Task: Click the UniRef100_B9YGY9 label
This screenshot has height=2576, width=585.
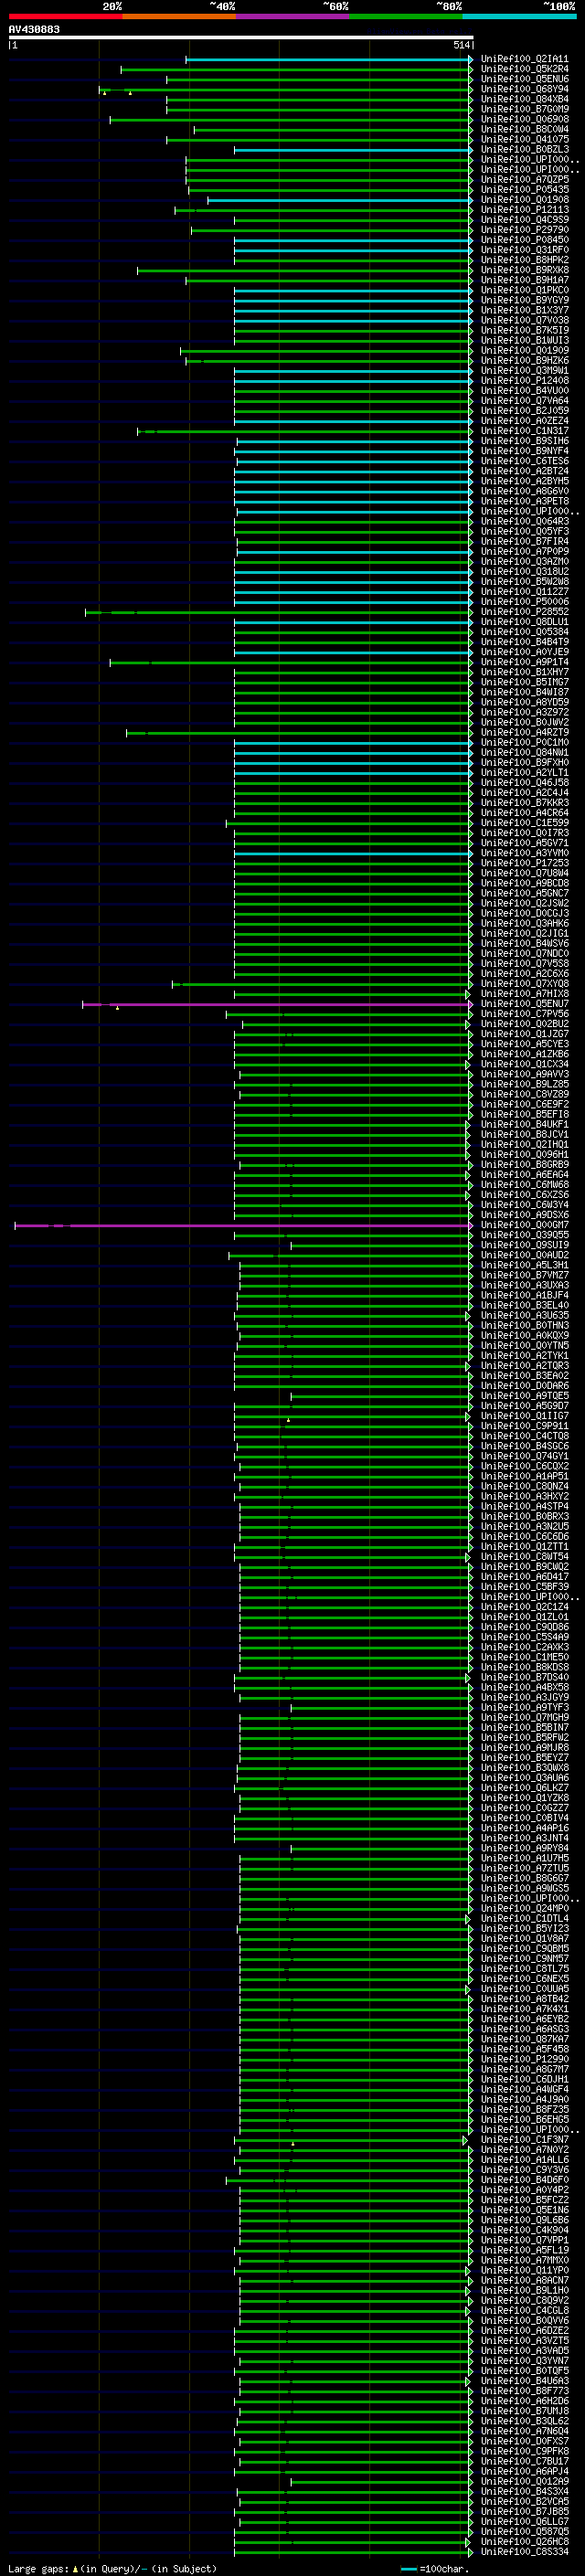Action: [524, 300]
